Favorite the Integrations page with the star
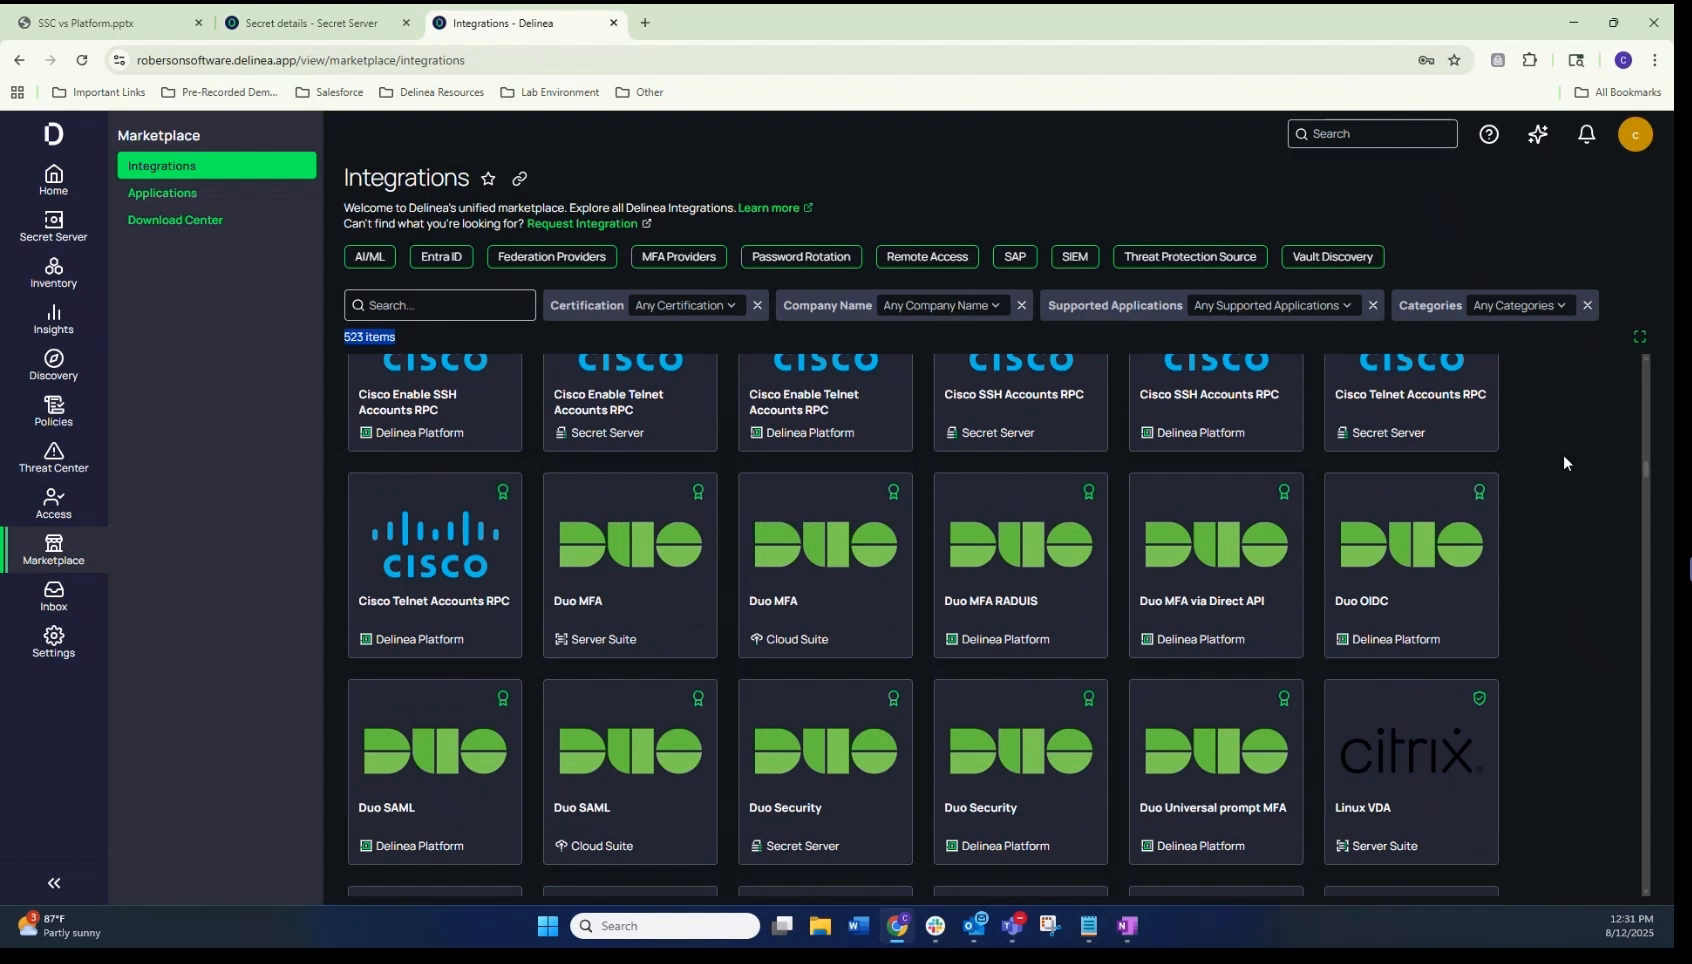This screenshot has width=1692, height=964. coord(489,179)
